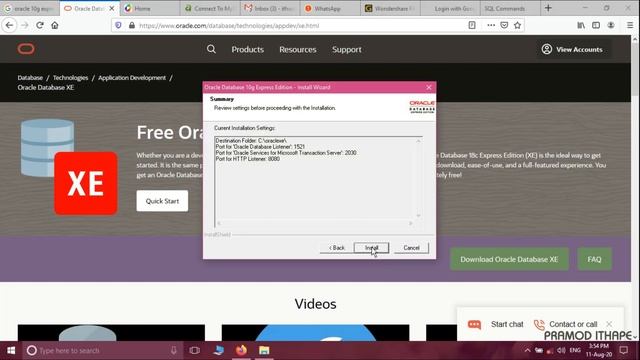Viewport: 640px width, 360px height.
Task: Open File Explorer from the taskbar
Action: (264, 350)
